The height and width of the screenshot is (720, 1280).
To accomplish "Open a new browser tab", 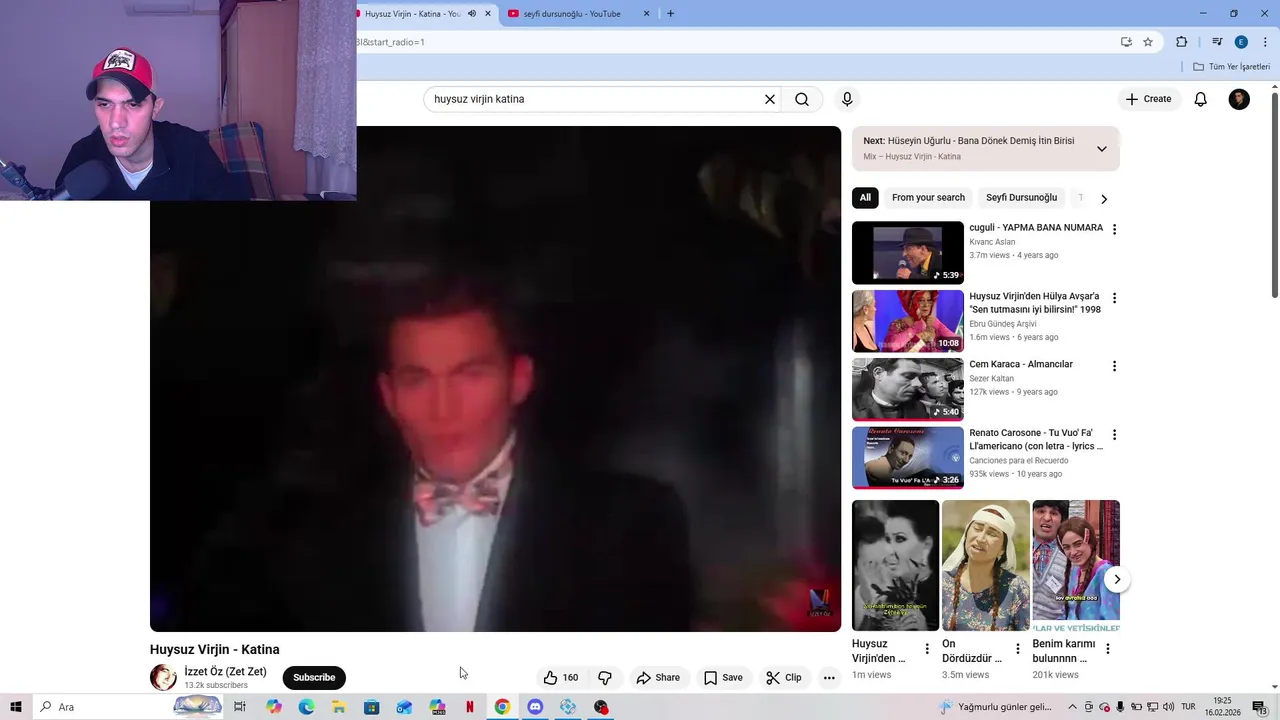I will pos(670,14).
